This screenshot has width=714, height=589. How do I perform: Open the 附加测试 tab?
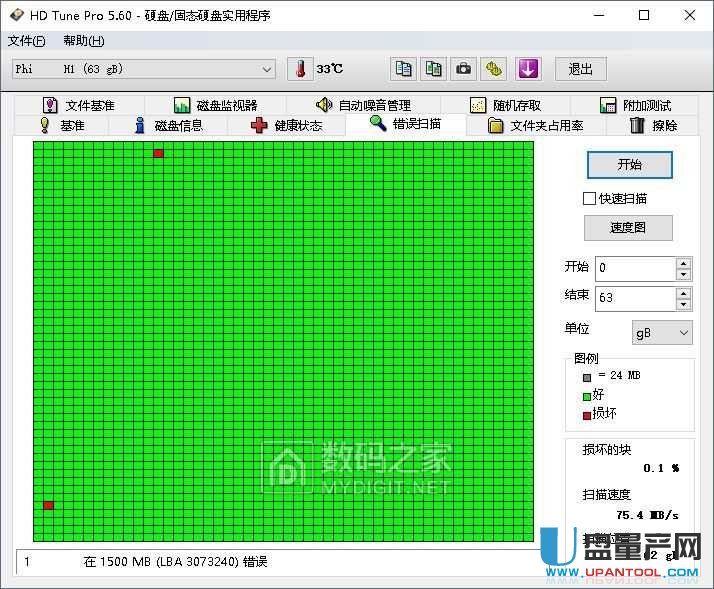635,105
